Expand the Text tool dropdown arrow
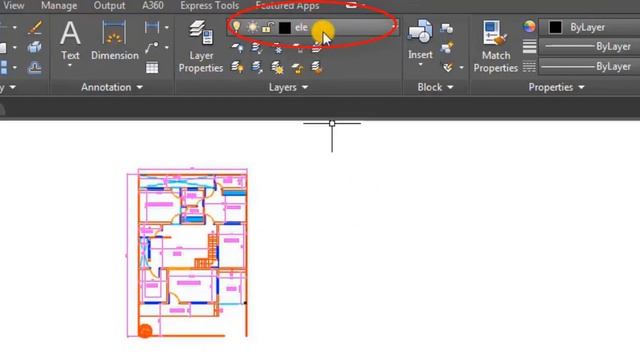Viewport: 640px width, 360px height. click(70, 65)
